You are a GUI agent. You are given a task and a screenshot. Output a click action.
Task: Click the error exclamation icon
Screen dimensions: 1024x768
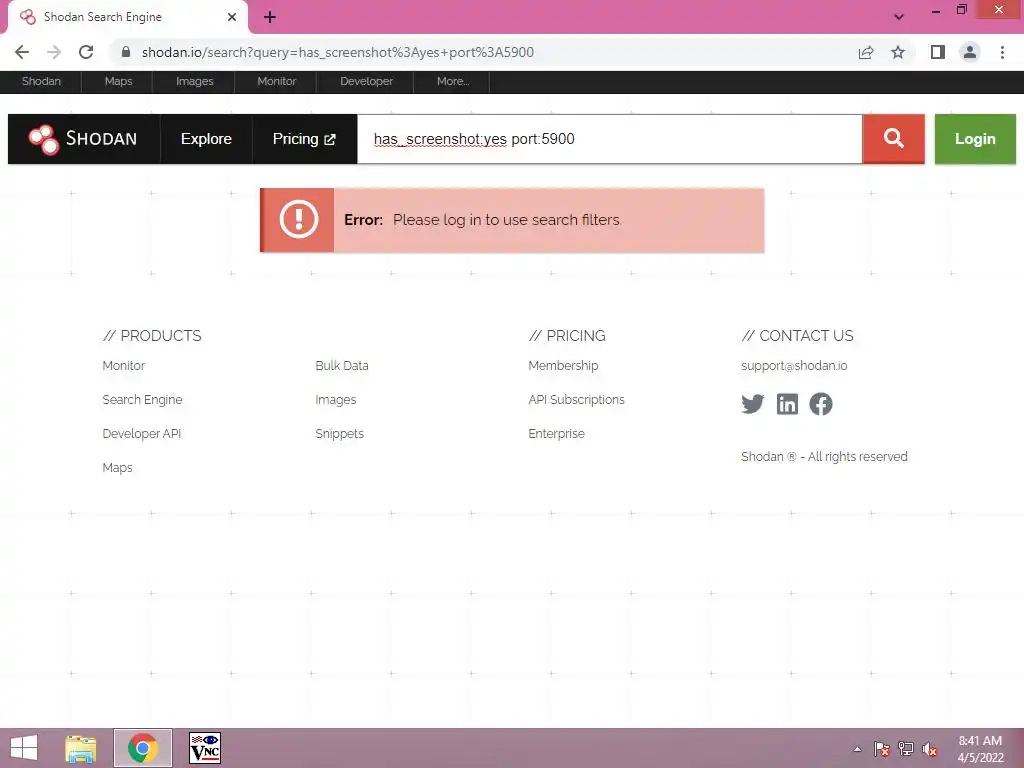pos(298,219)
